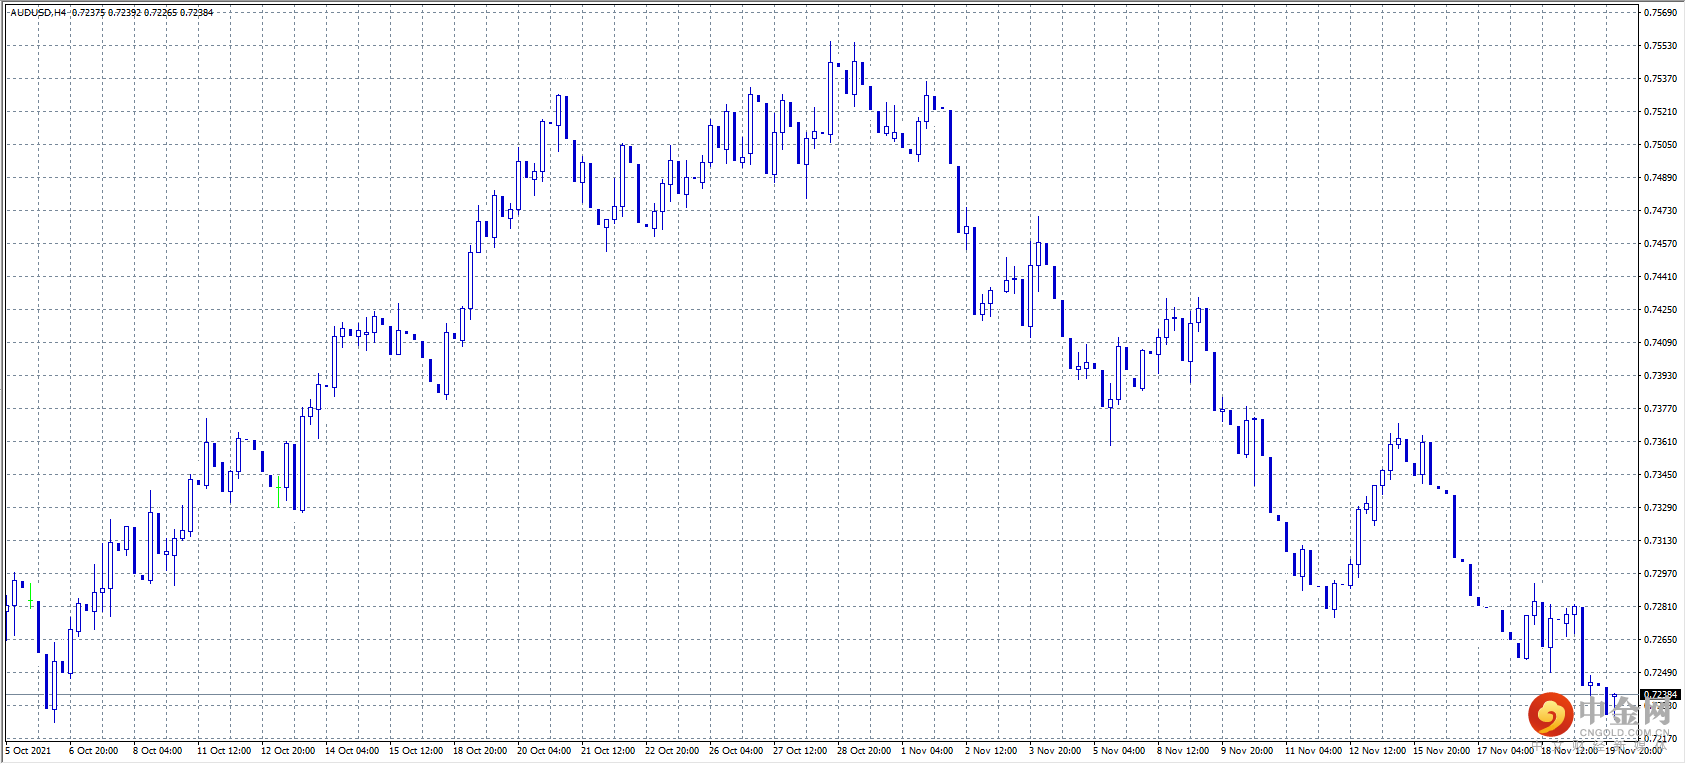The image size is (1685, 764).
Task: Select the 28 Oct 20:00 time label
Action: click(x=864, y=751)
